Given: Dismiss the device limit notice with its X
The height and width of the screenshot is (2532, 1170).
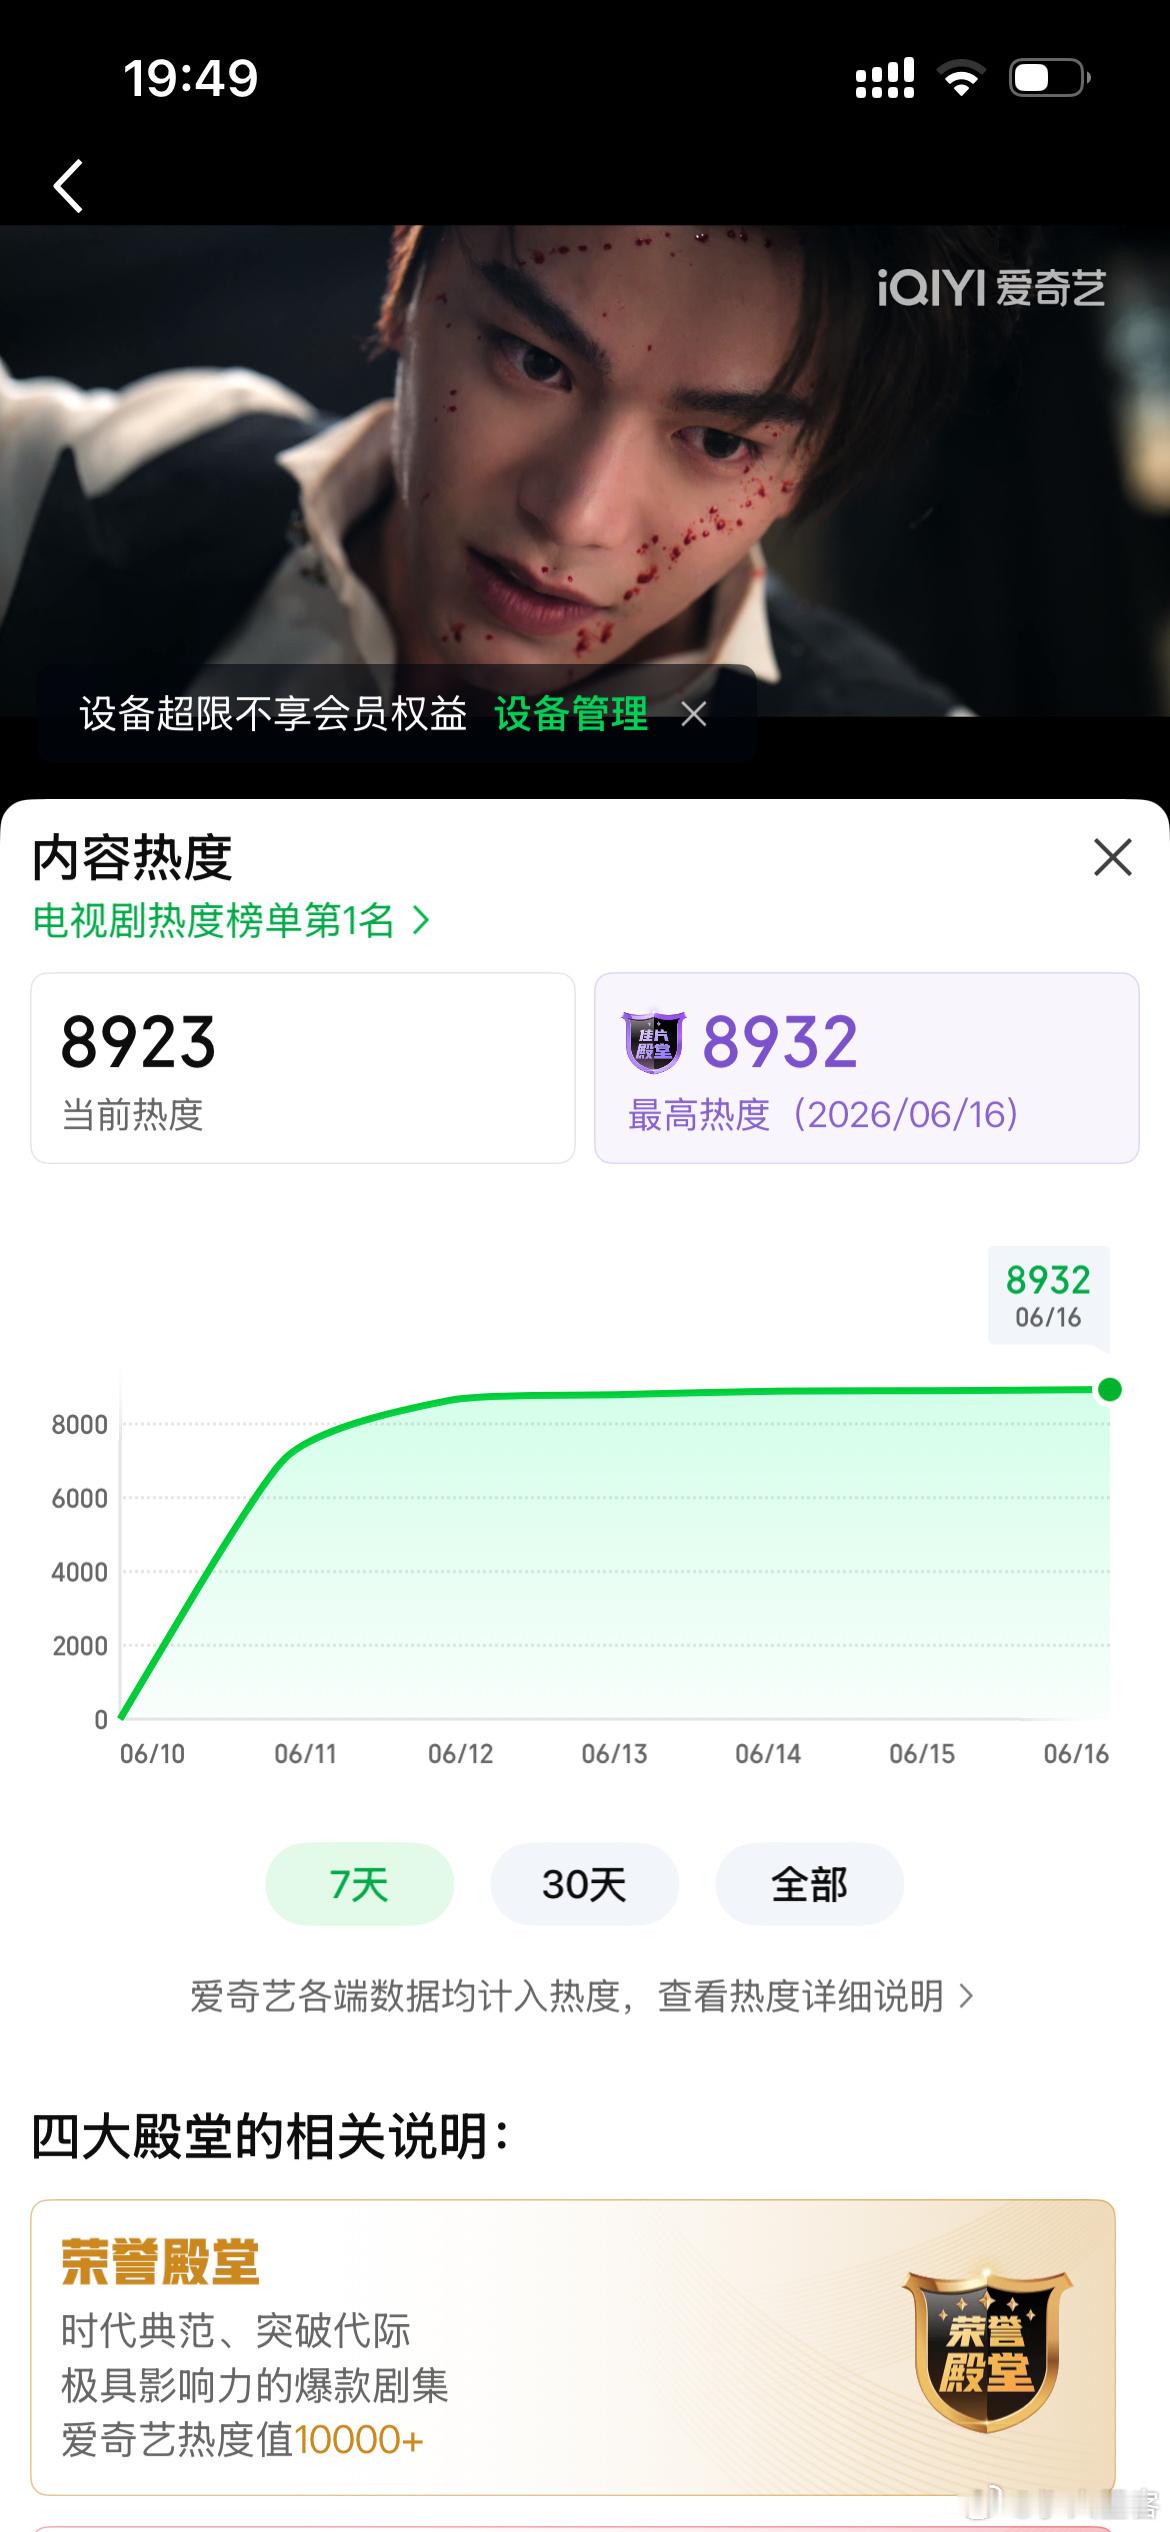Looking at the screenshot, I should point(694,714).
